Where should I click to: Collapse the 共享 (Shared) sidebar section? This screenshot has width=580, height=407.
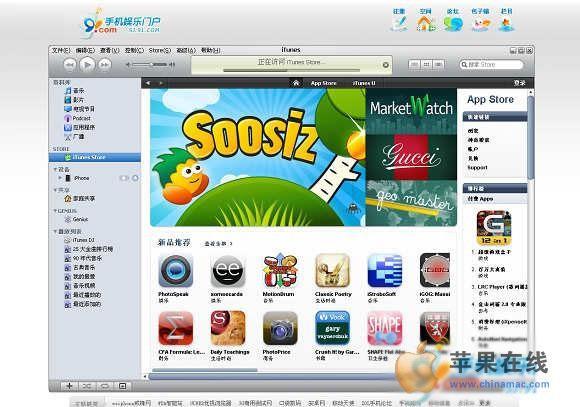[x=55, y=190]
